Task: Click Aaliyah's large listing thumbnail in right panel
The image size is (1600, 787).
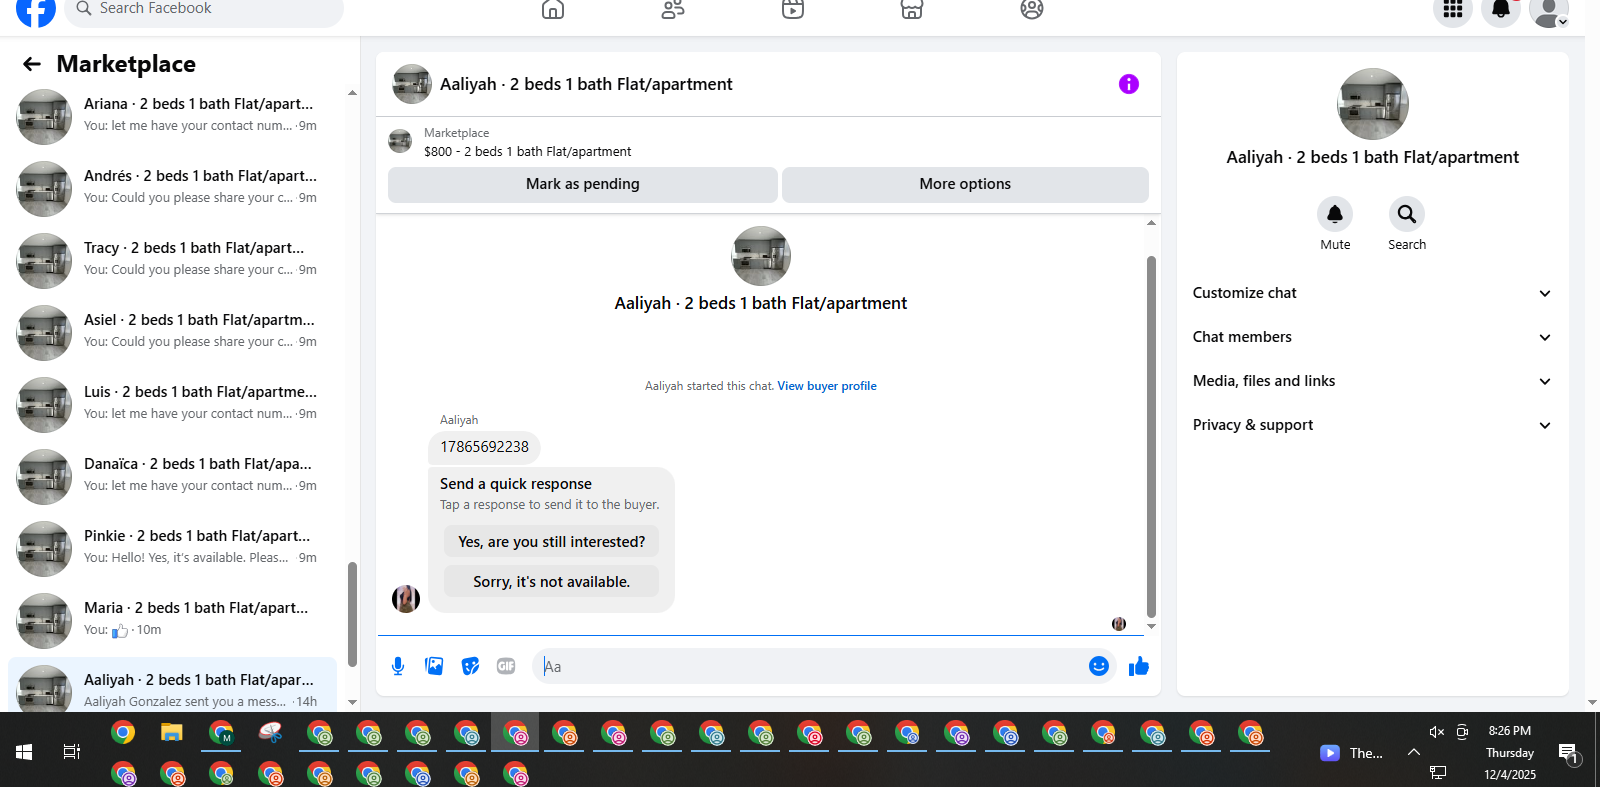Action: pos(1372,104)
